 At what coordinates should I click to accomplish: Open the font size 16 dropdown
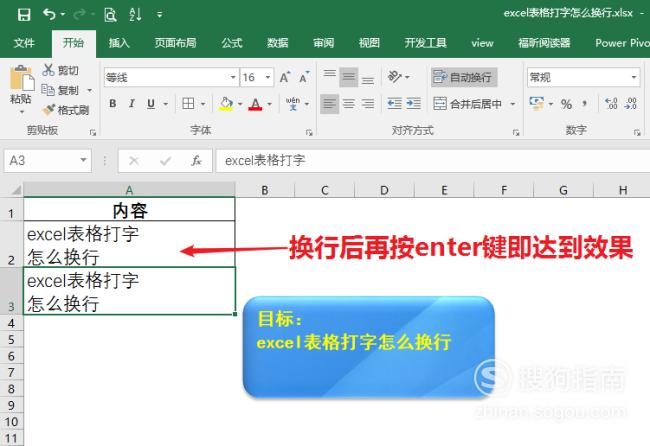click(x=268, y=77)
